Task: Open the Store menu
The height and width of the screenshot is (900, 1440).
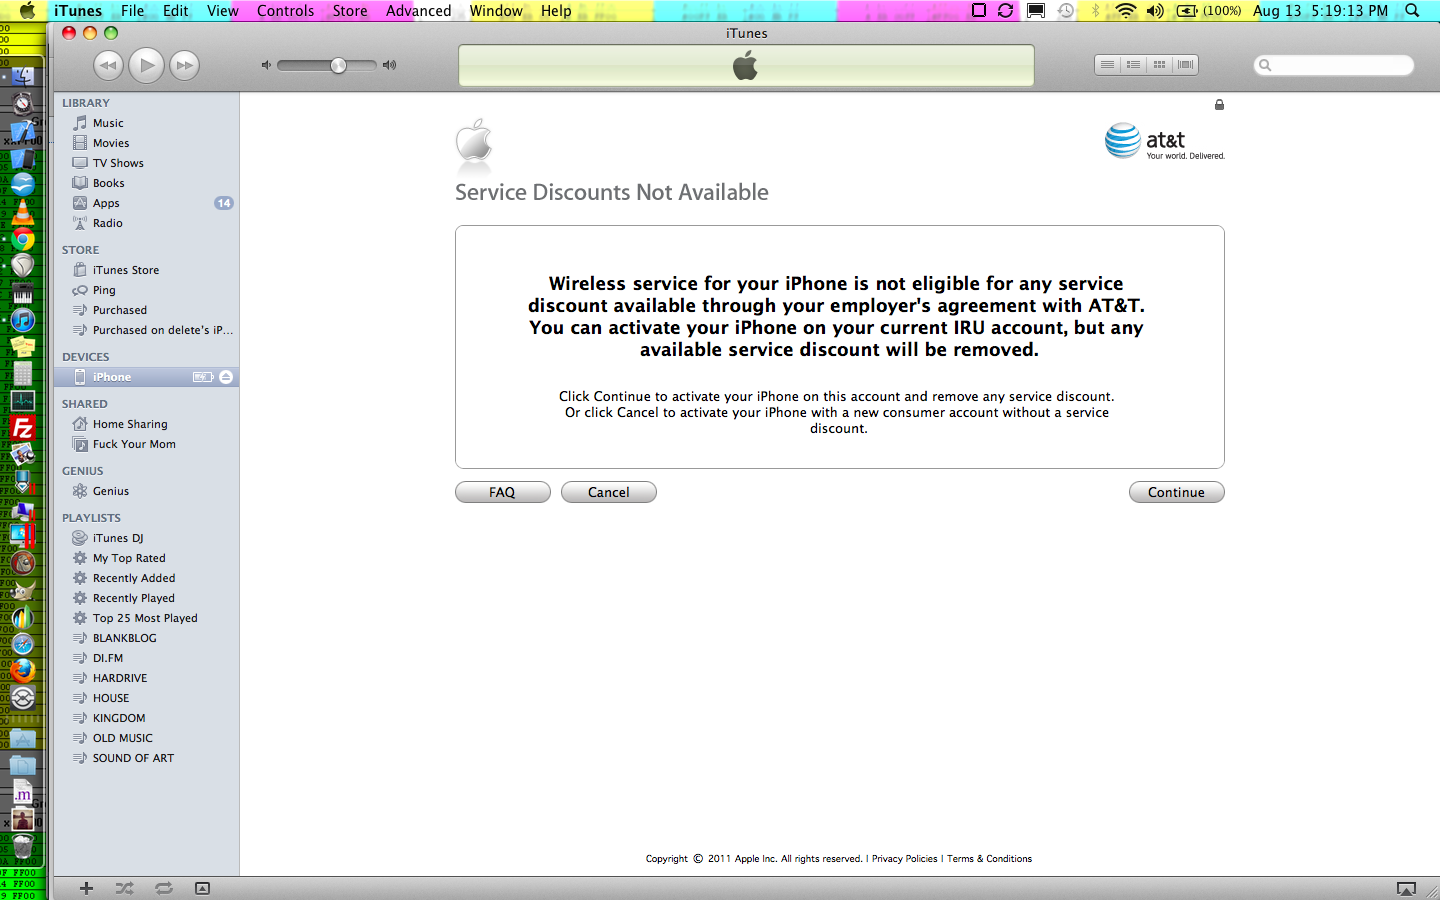Action: point(350,11)
